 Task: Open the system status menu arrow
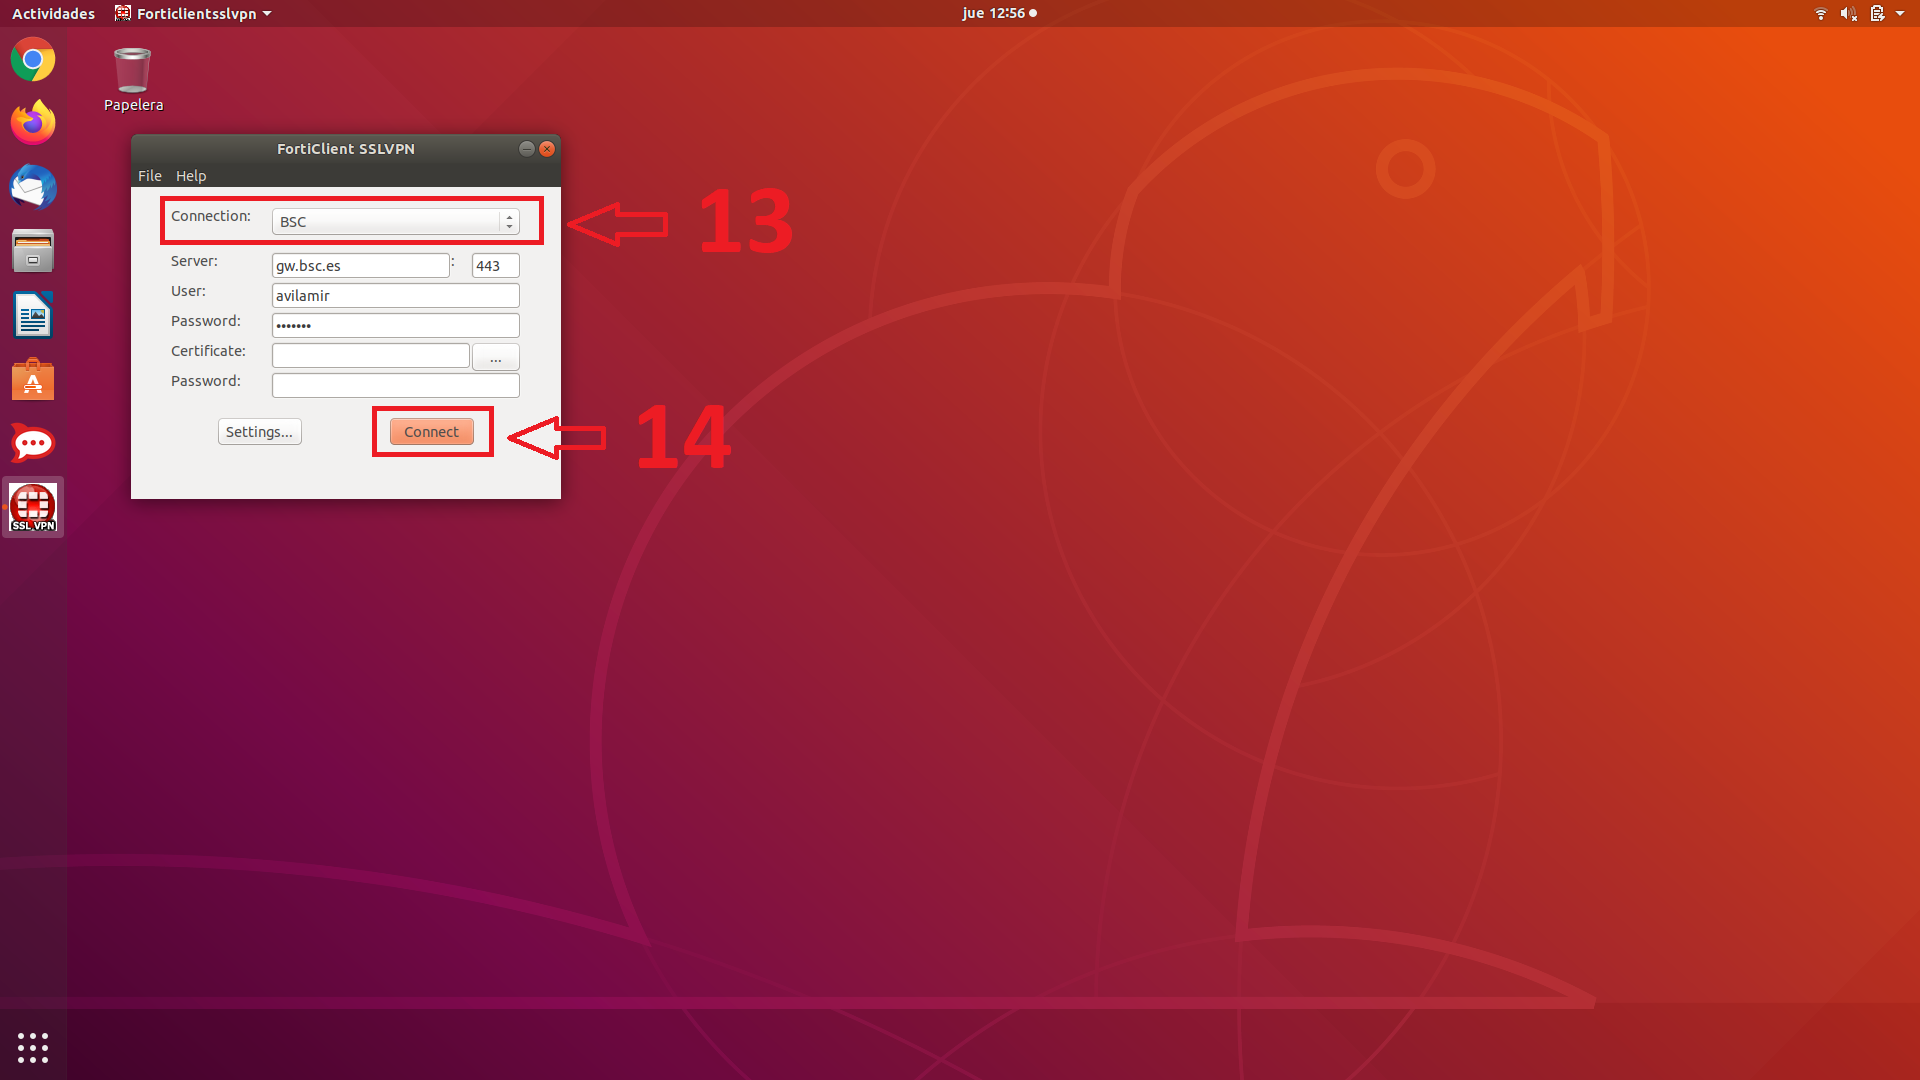pos(1900,13)
